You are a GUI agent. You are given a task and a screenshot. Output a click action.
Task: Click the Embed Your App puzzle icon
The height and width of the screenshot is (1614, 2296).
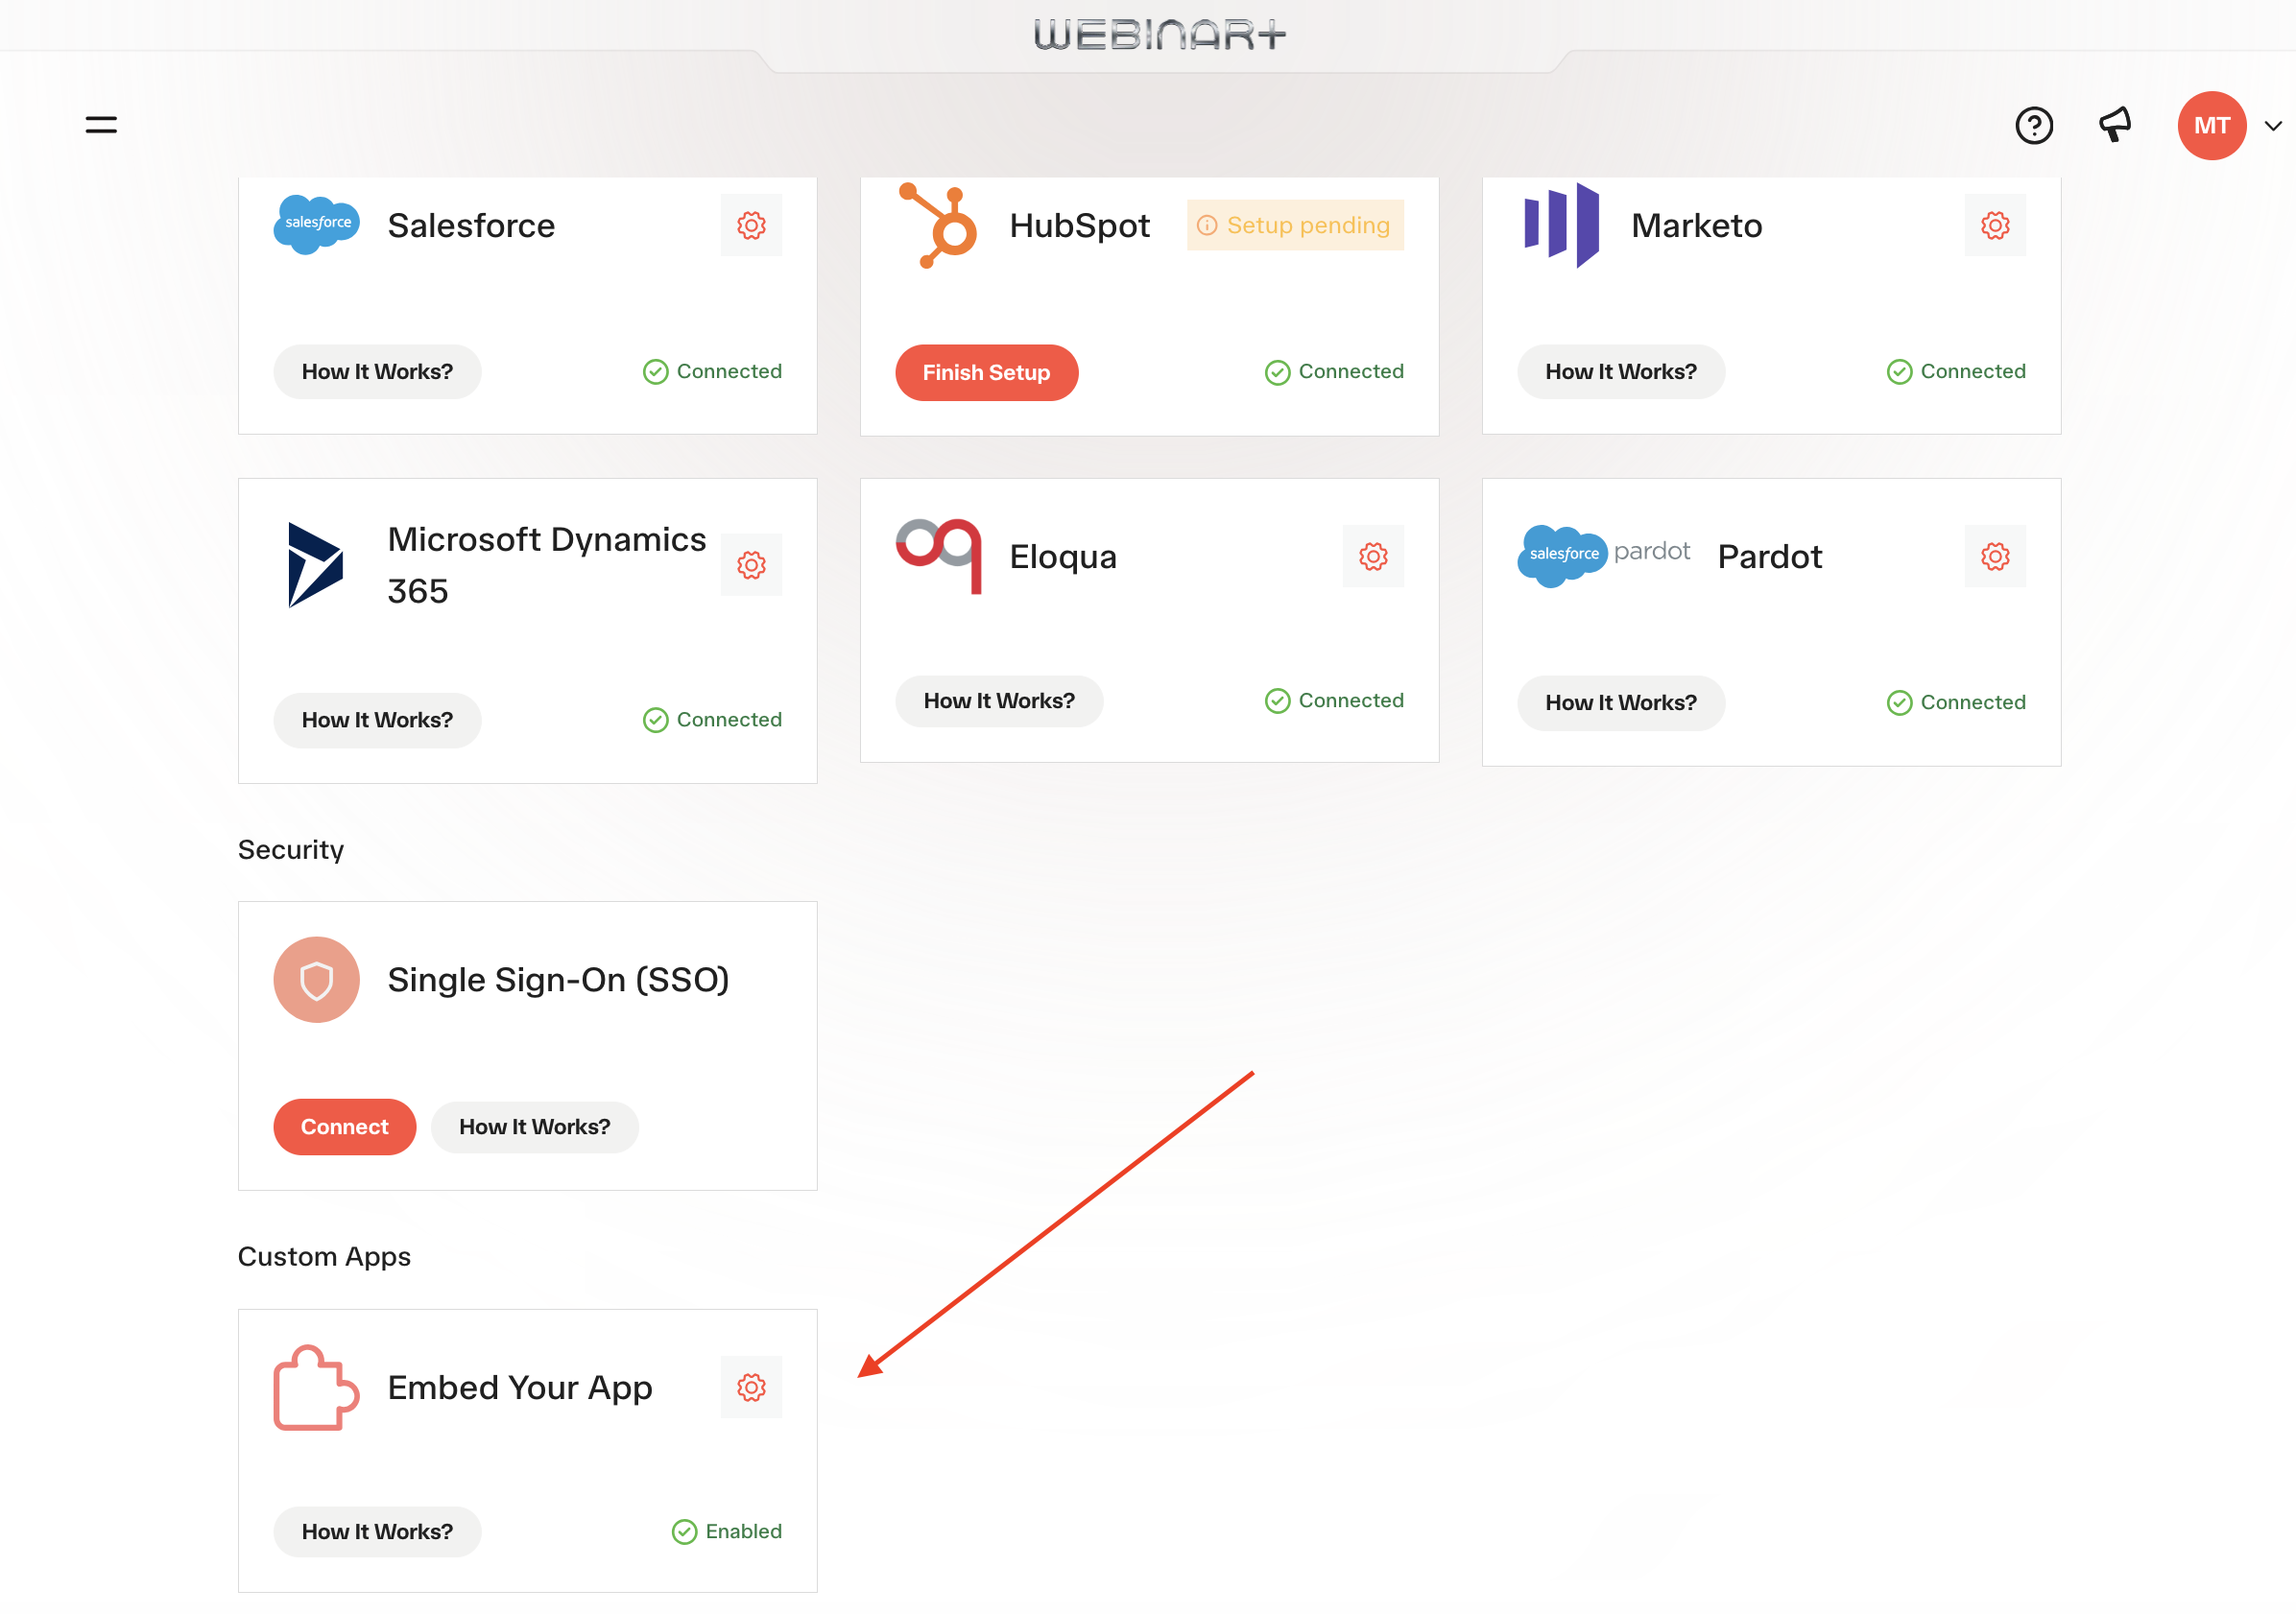(316, 1387)
